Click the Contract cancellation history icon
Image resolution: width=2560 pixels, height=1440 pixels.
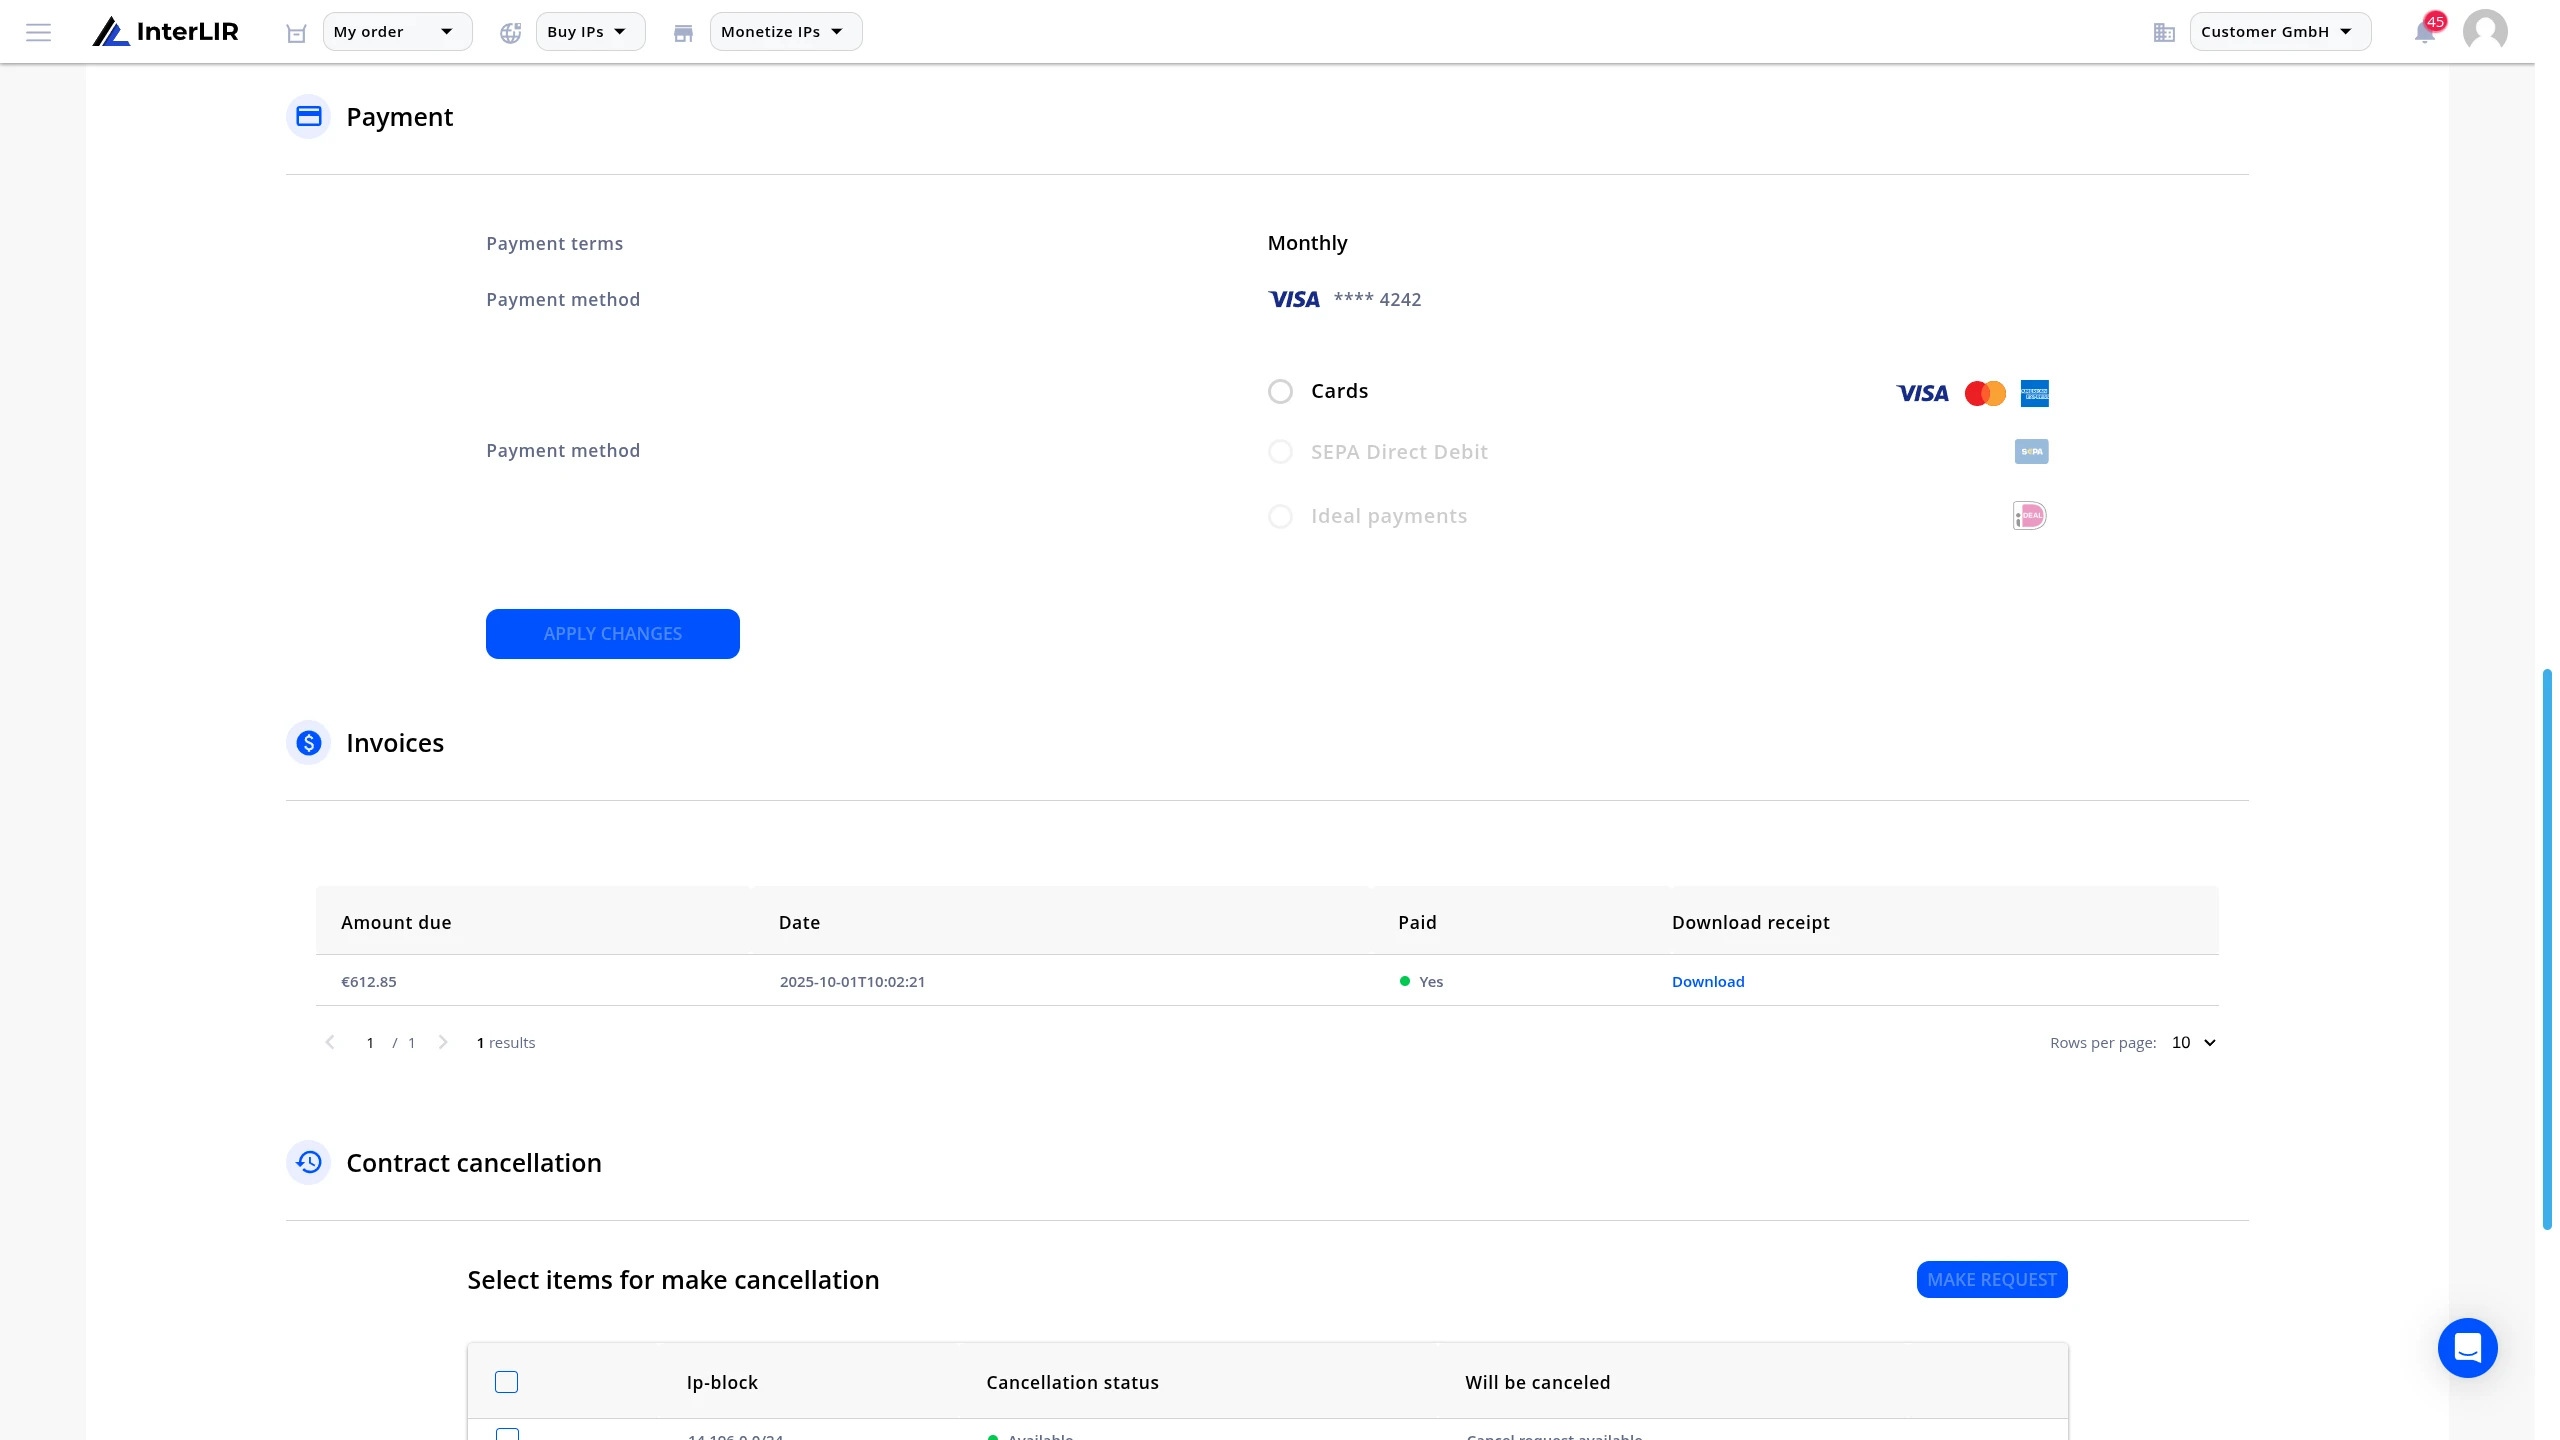pyautogui.click(x=309, y=1163)
